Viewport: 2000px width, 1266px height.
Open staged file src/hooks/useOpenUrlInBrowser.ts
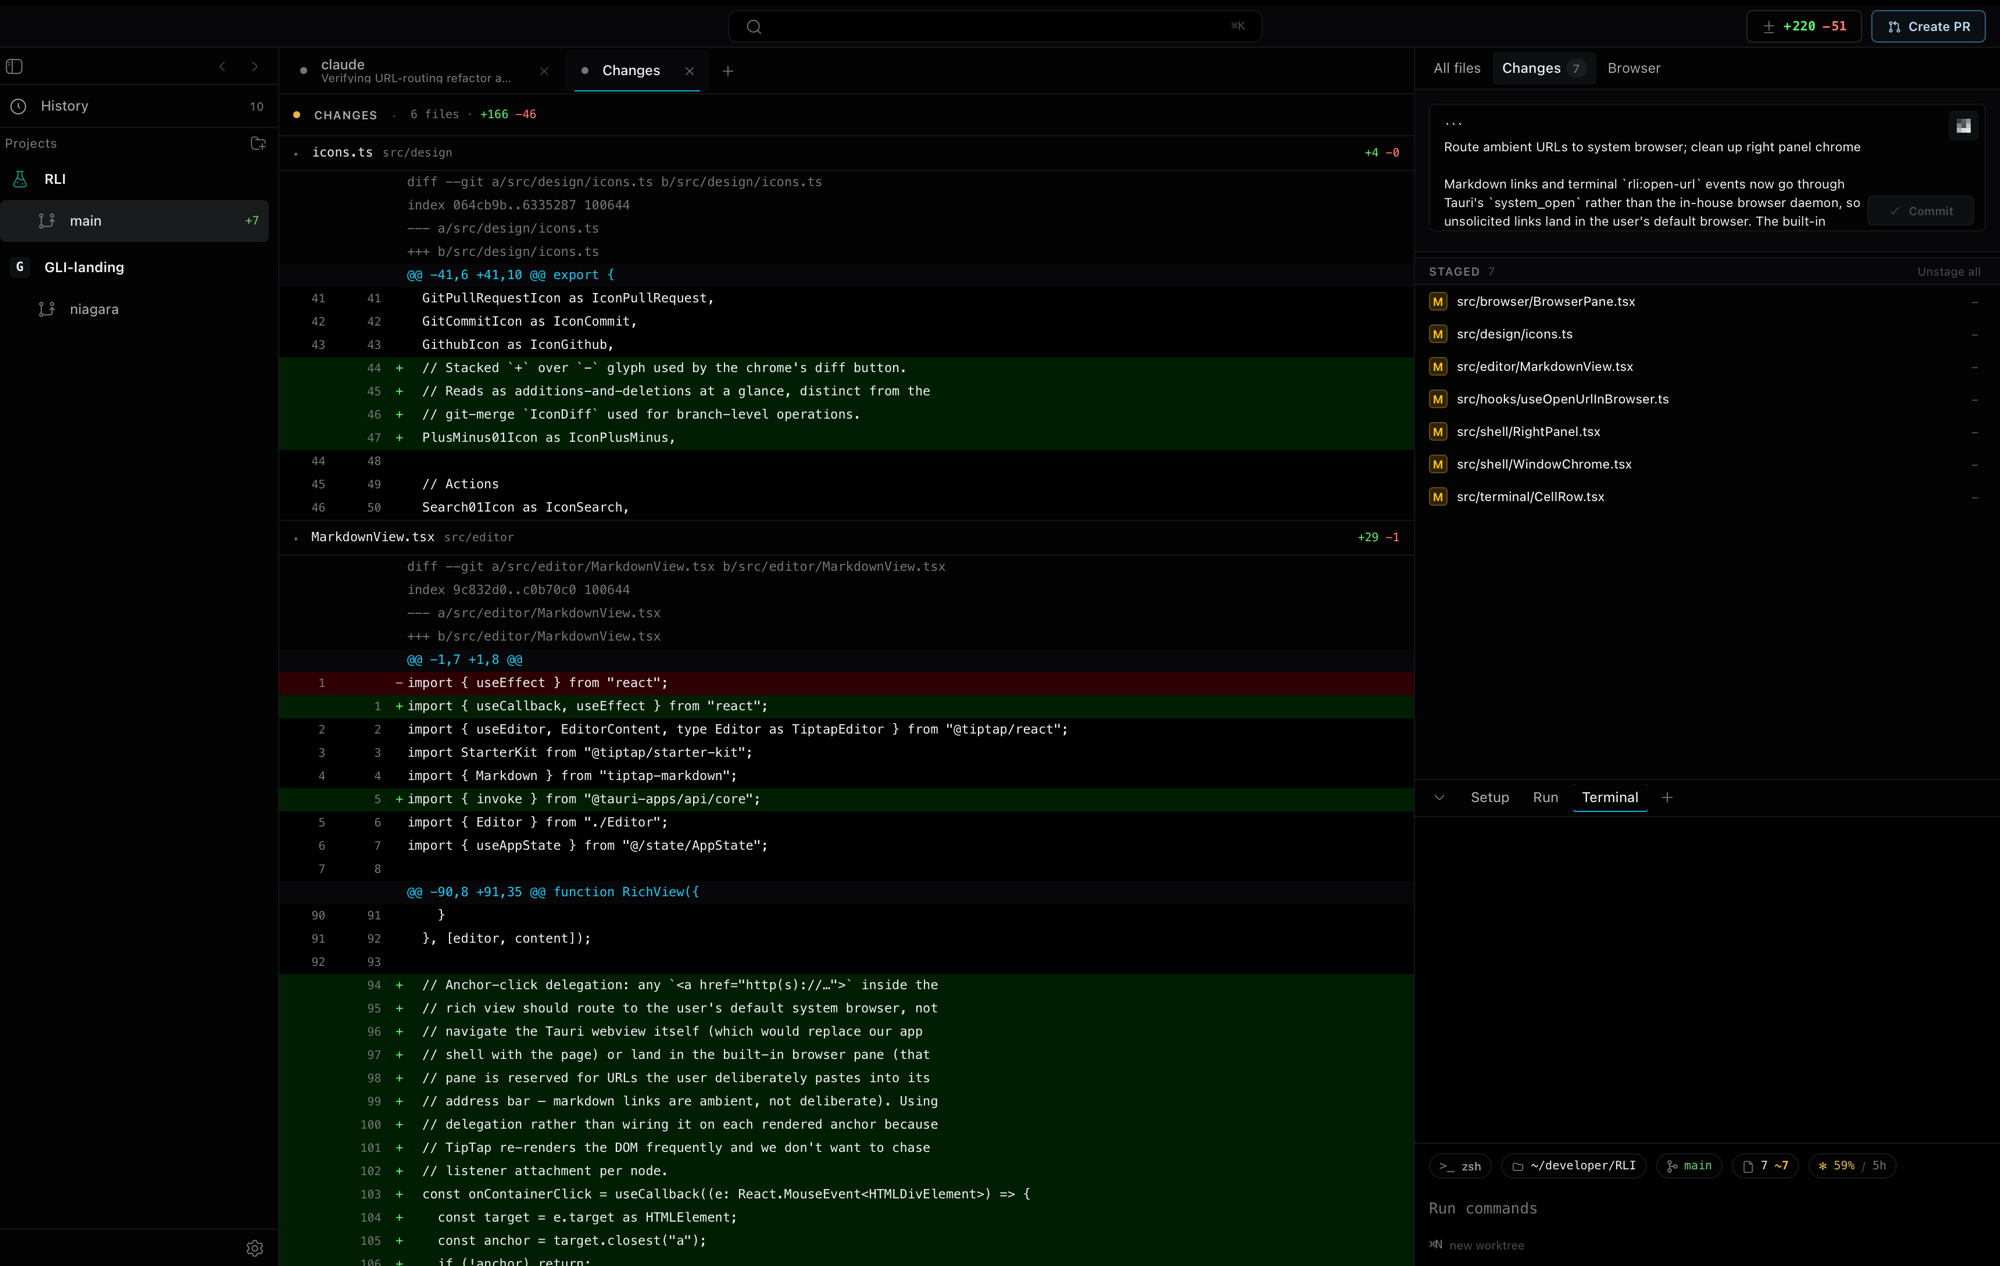click(1562, 399)
